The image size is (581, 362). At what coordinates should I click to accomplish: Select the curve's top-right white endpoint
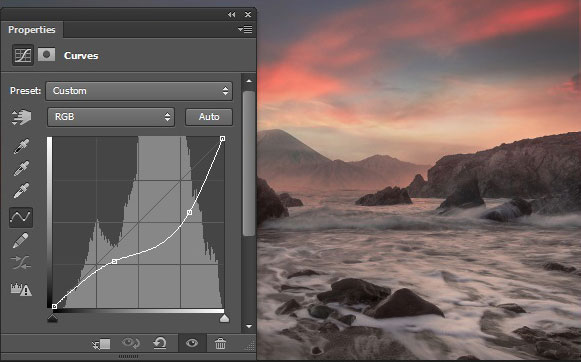click(222, 139)
